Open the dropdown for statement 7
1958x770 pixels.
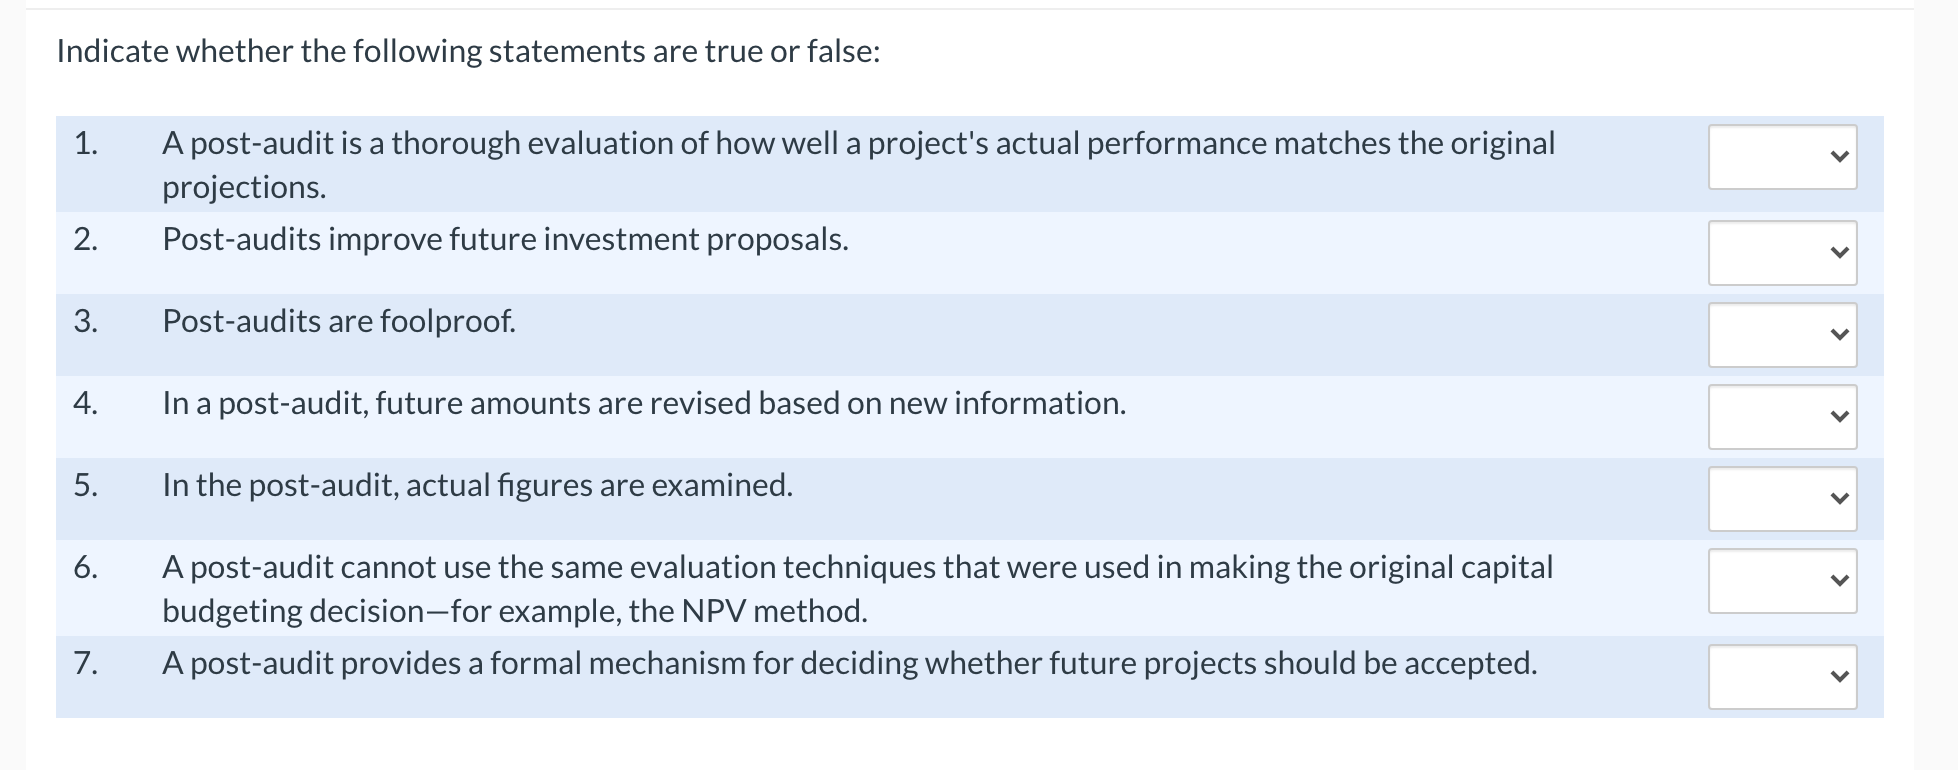[1781, 676]
